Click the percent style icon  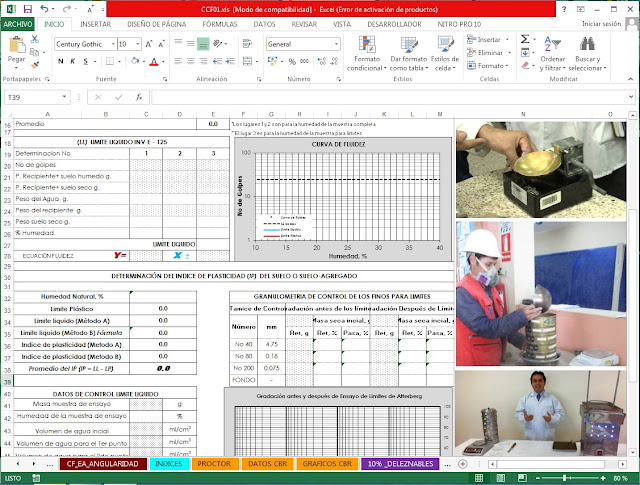pos(292,62)
